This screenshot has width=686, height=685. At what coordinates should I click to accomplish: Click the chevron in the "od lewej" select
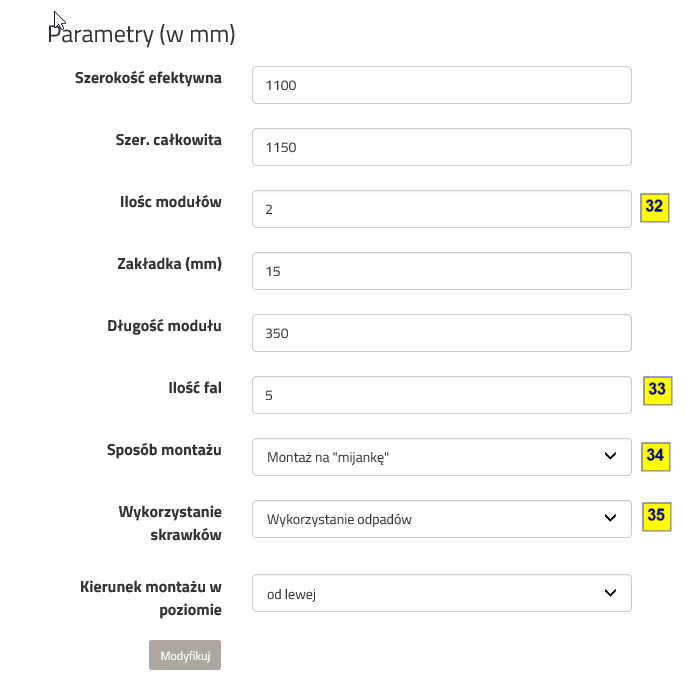611,593
